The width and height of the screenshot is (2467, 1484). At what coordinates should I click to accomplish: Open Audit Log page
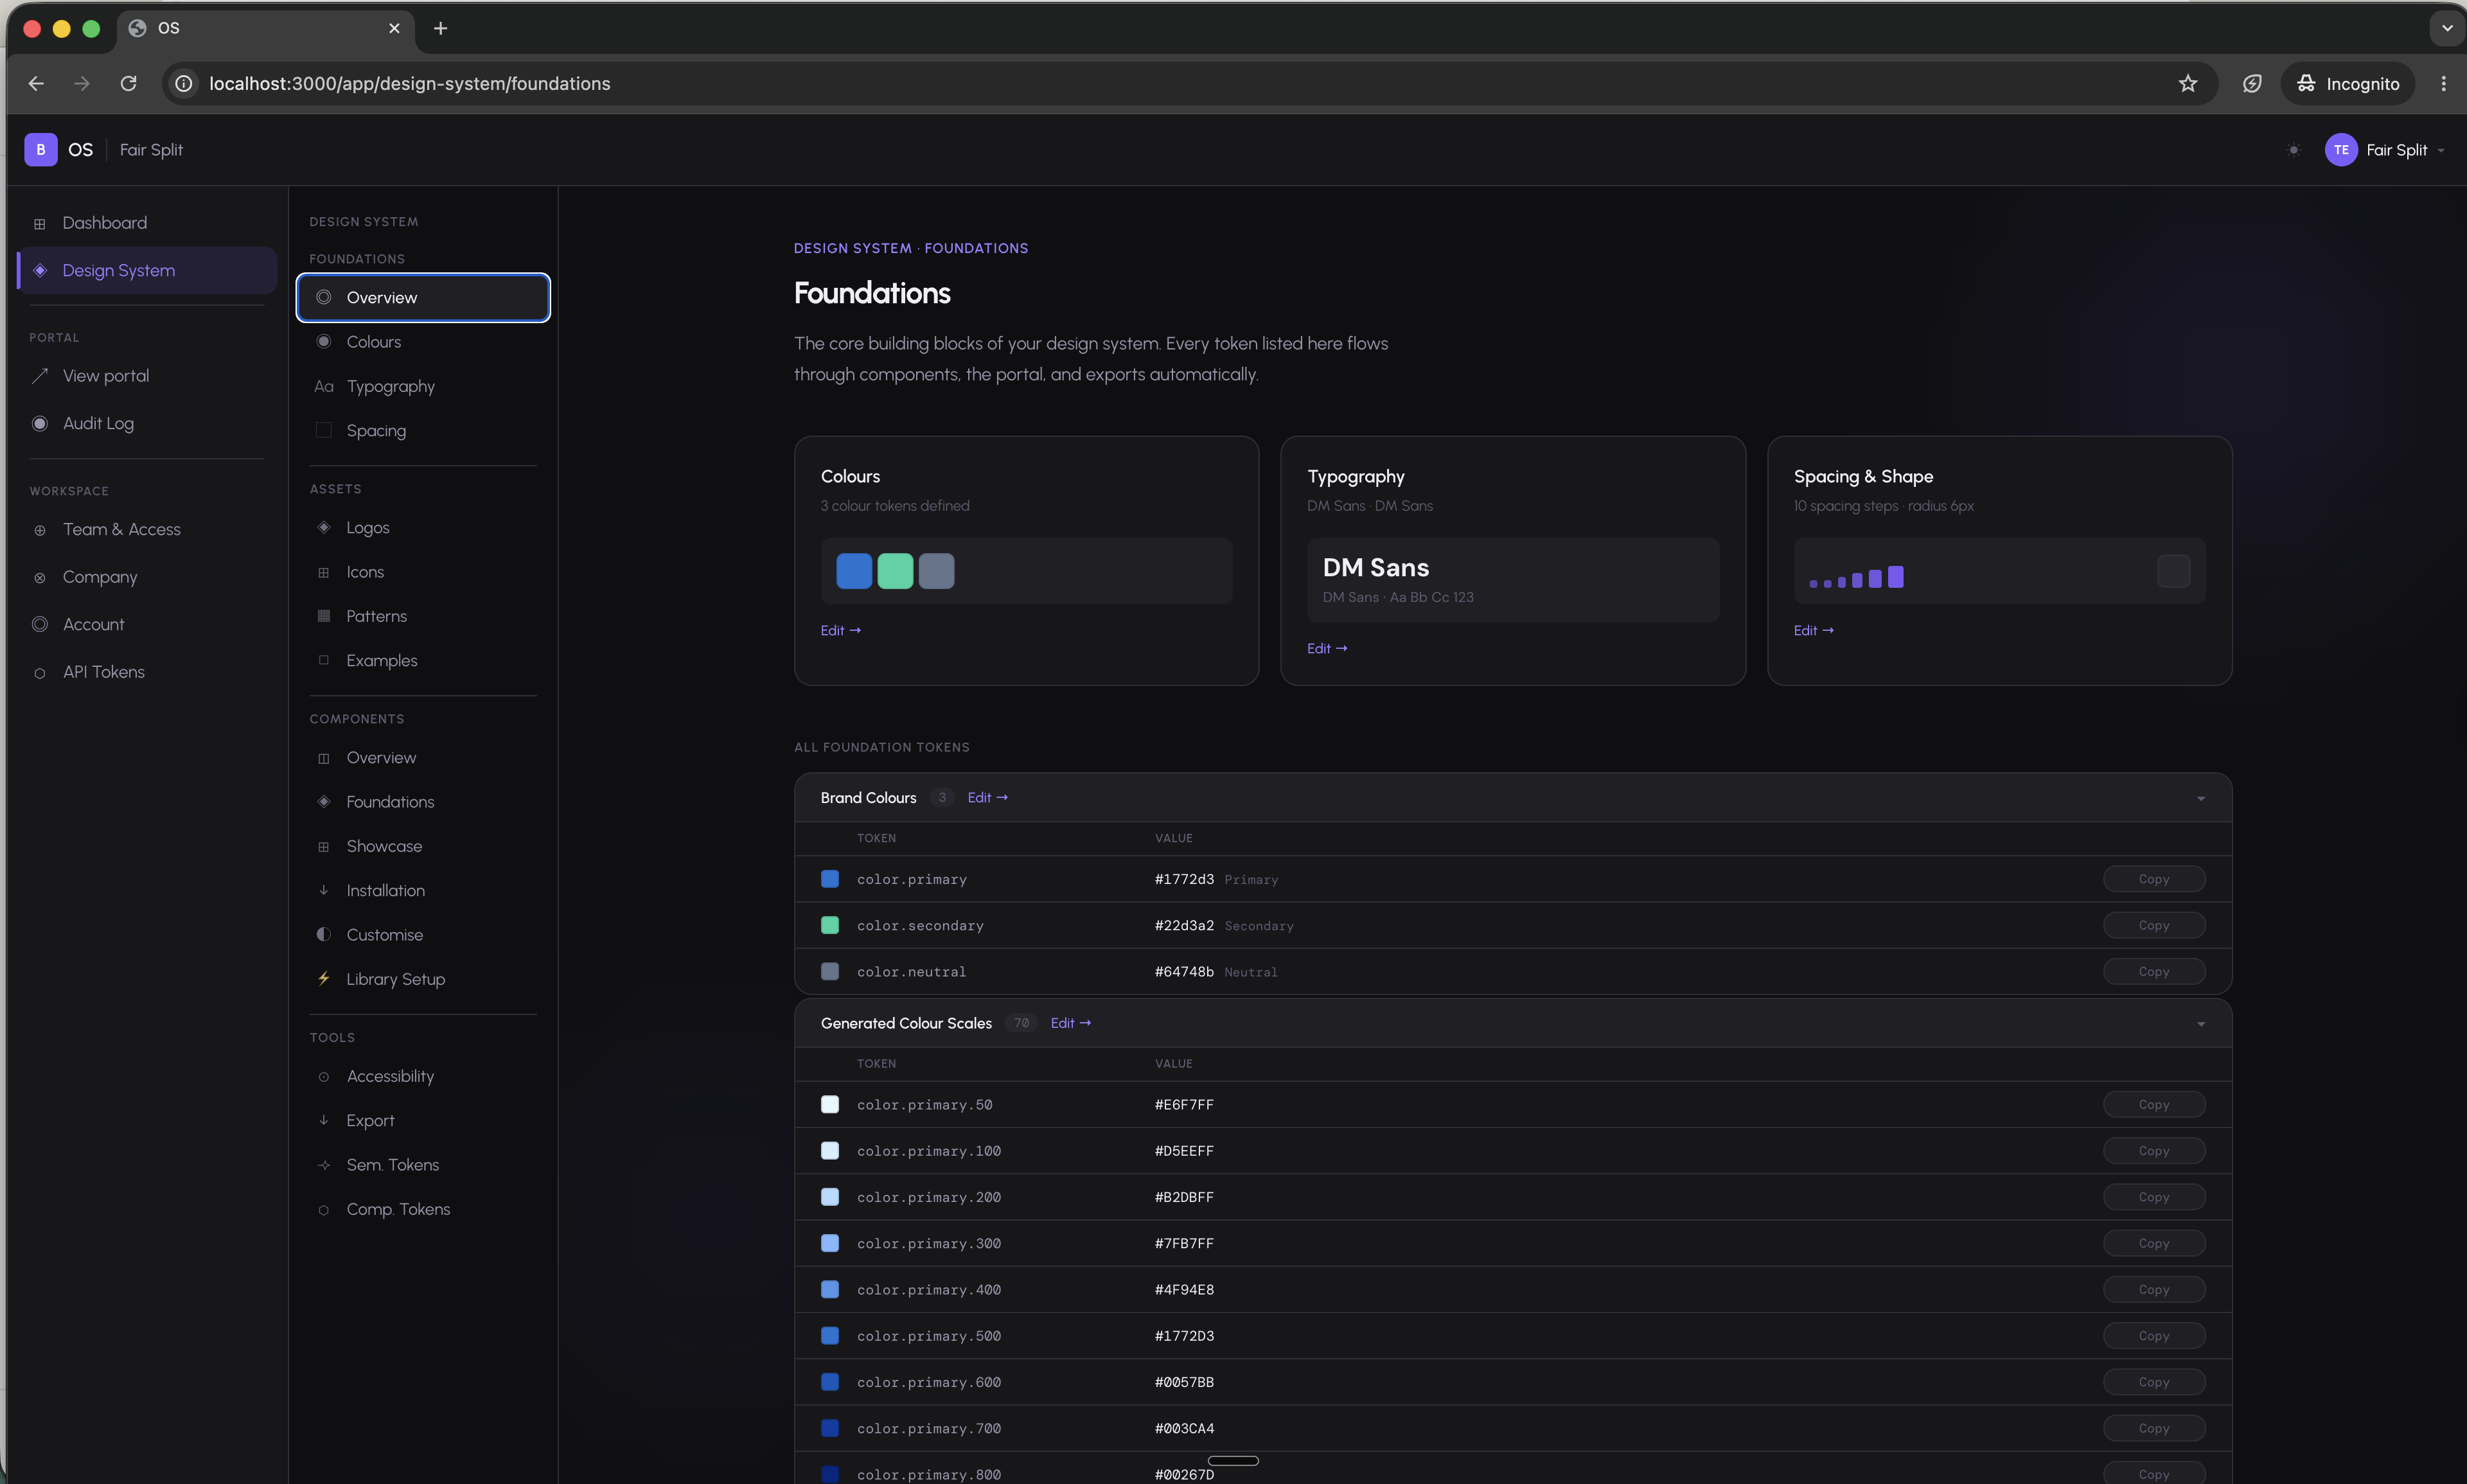point(147,423)
